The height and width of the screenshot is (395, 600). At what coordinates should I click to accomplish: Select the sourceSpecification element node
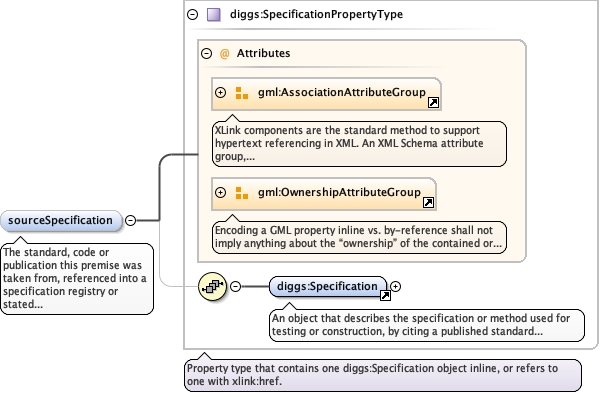(x=60, y=221)
